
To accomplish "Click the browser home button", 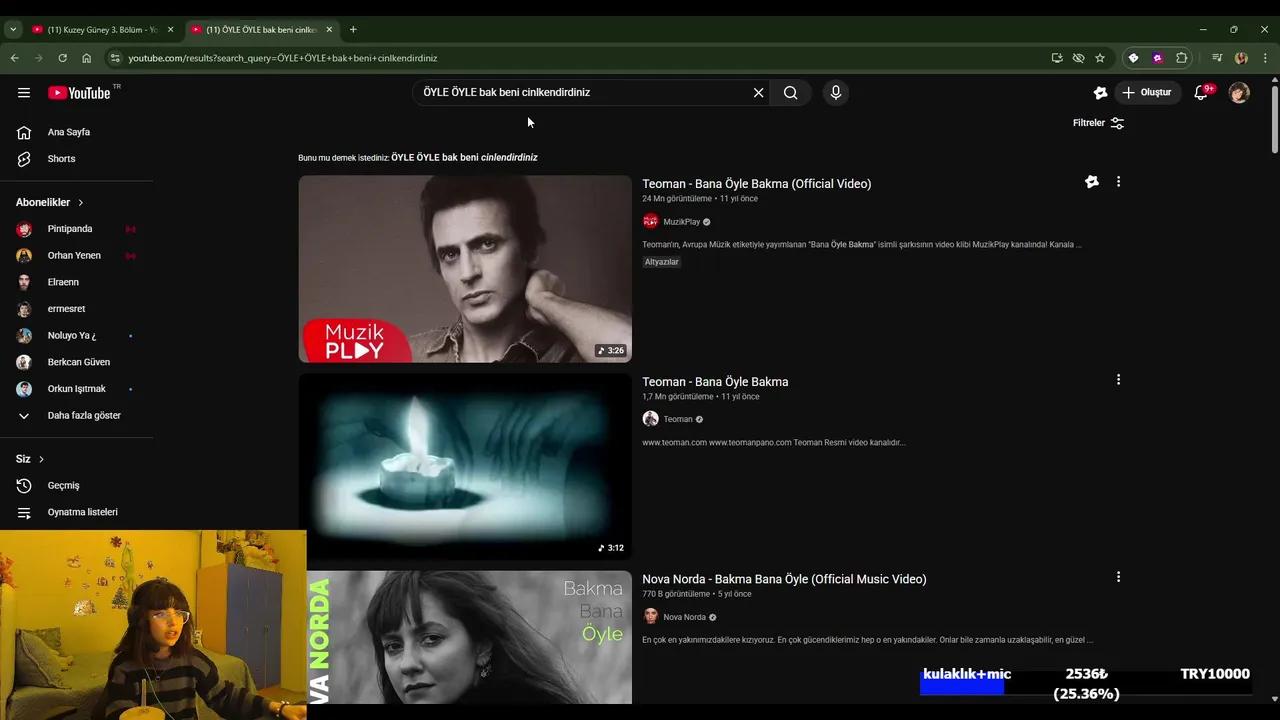I will (x=87, y=58).
